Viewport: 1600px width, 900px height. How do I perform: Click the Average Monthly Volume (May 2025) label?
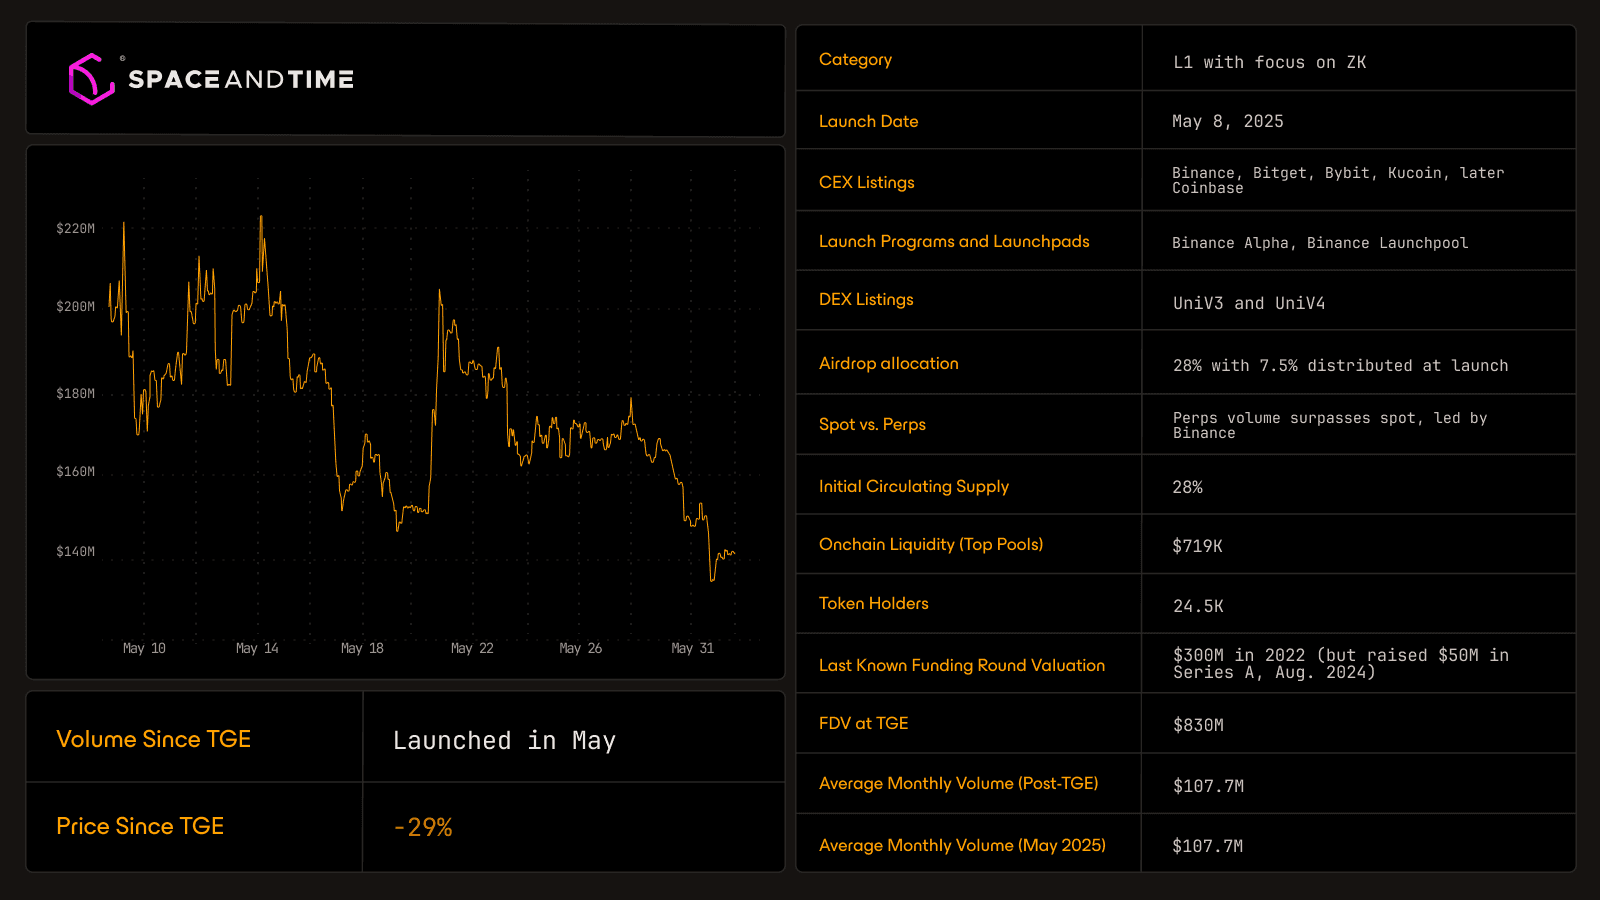[962, 846]
